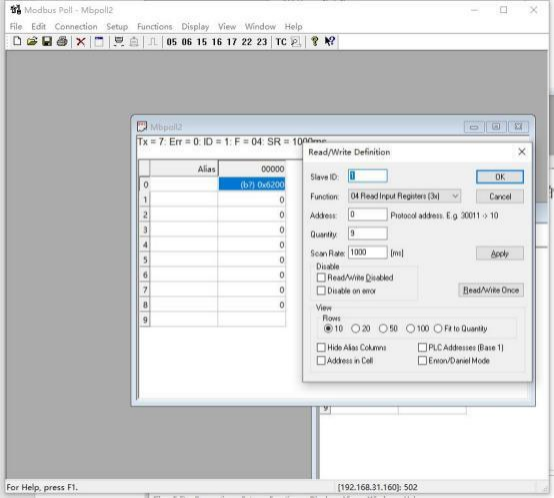
Task: Select function 05 in the toolbar
Action: pyautogui.click(x=172, y=42)
